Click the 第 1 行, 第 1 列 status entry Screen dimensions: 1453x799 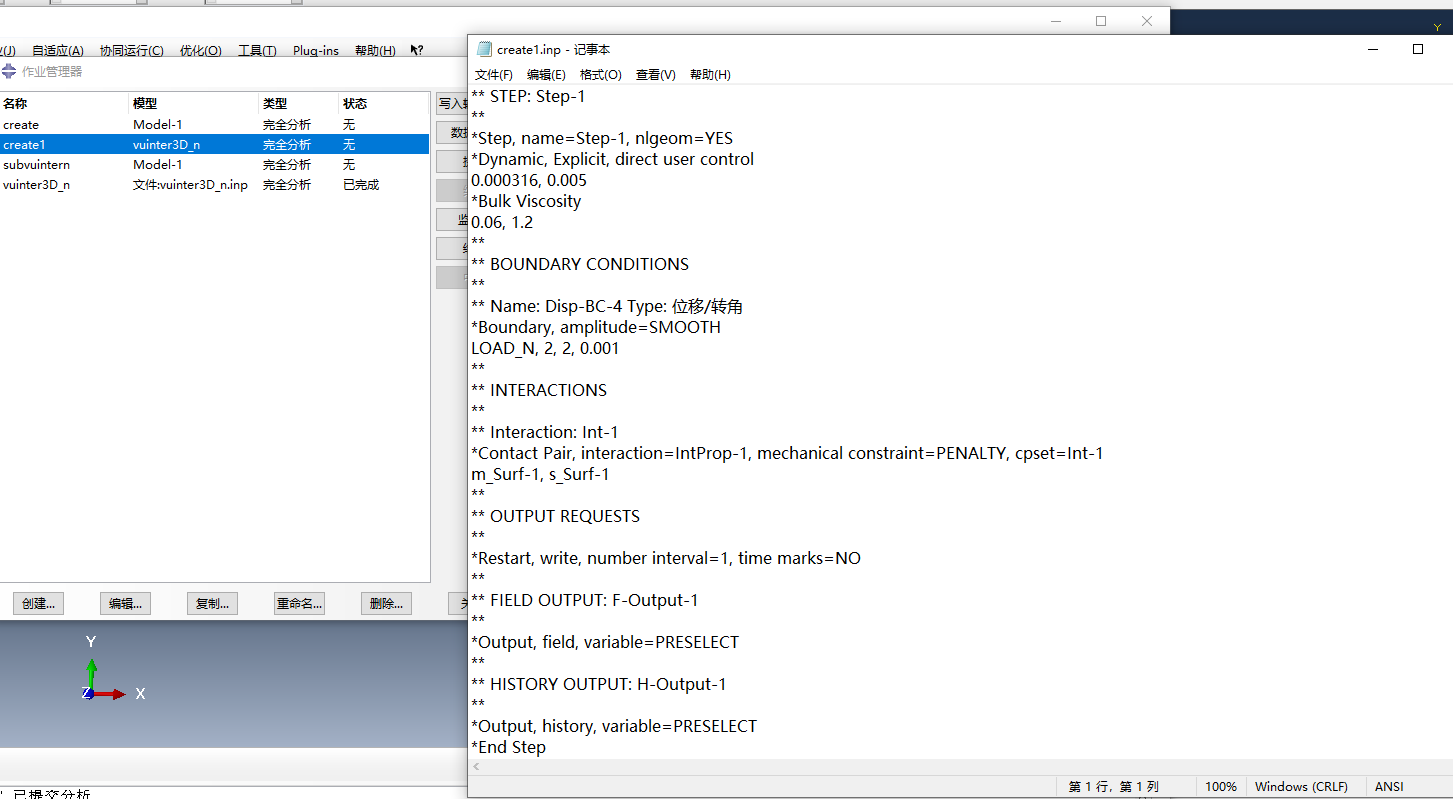pyautogui.click(x=1113, y=787)
